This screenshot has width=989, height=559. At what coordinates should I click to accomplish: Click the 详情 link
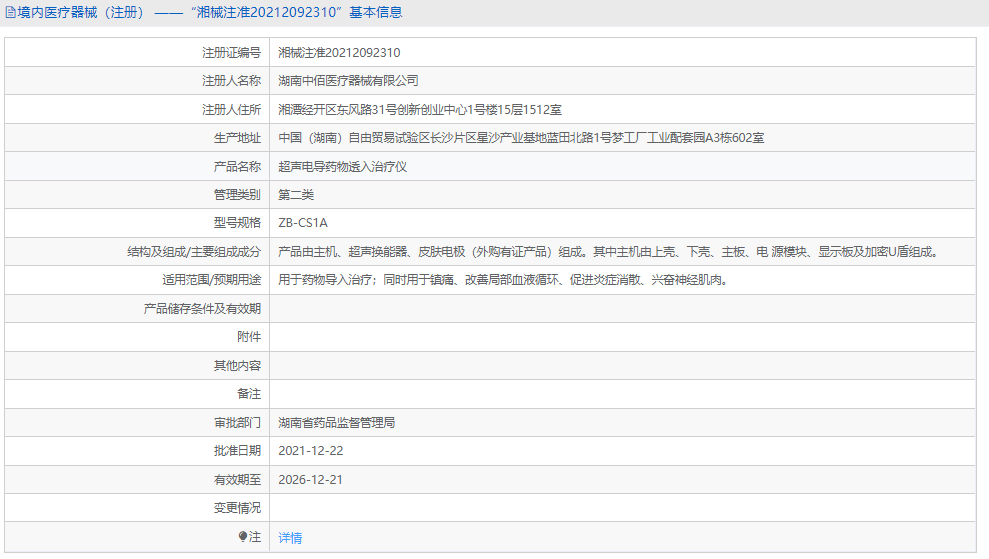[x=290, y=538]
